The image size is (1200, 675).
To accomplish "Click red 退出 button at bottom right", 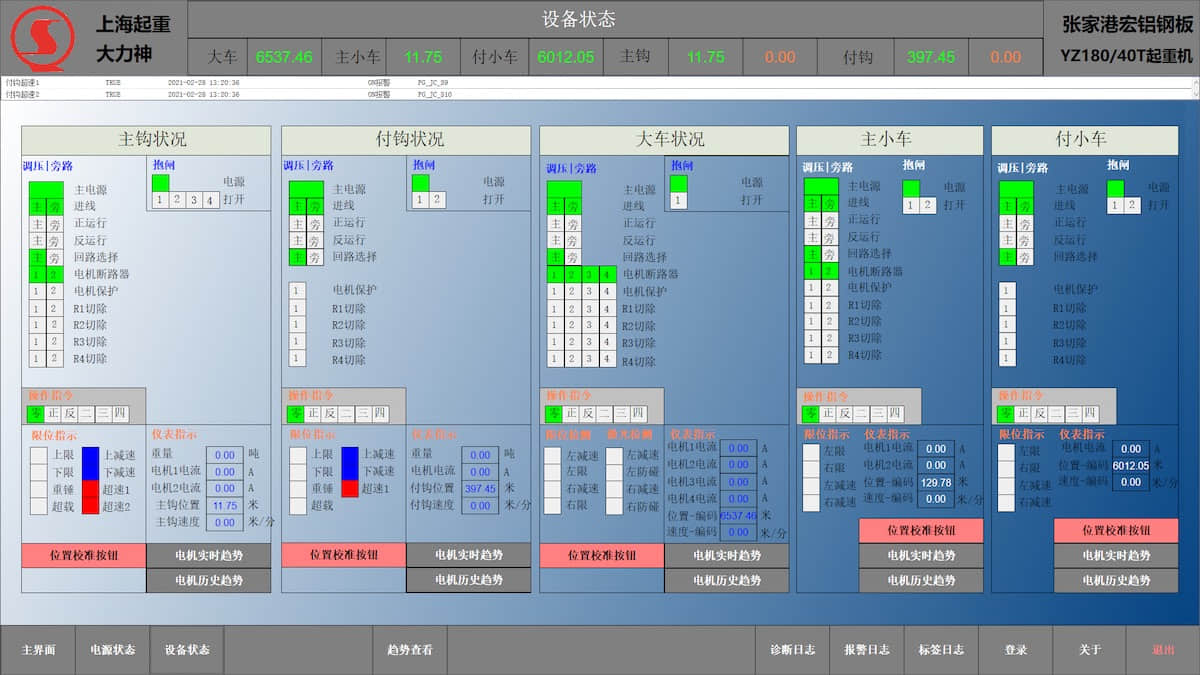I will [1163, 650].
